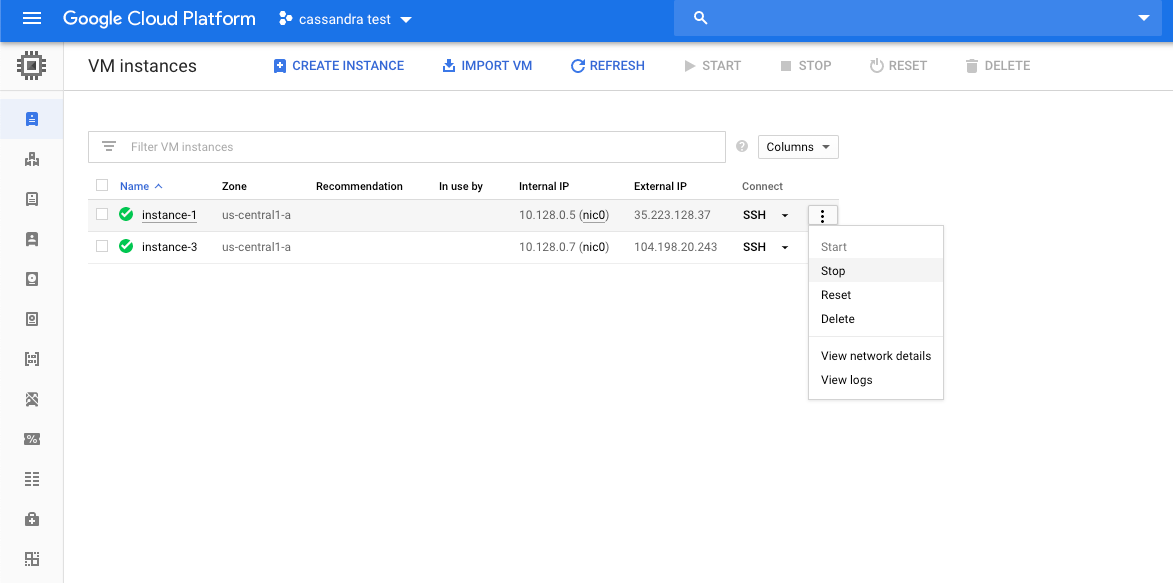Focus the Filter VM instances field
This screenshot has width=1173, height=583.
tap(407, 147)
